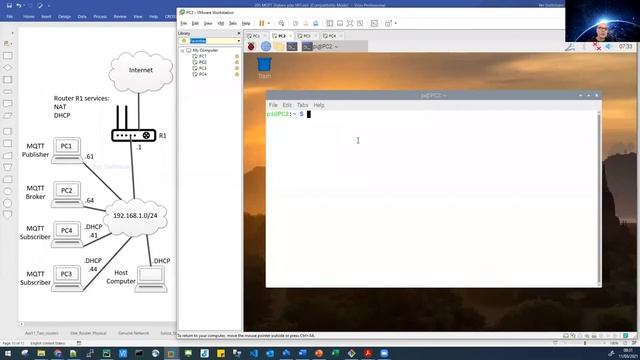Click the single window view icon in VMware

pos(340,23)
